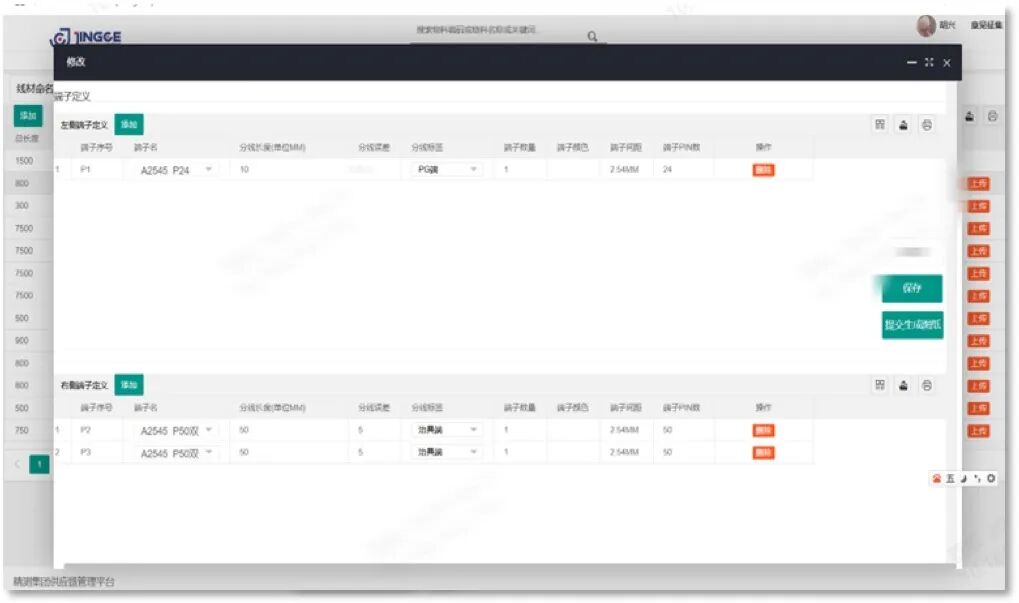Open the input method settings gear icon
The width and height of the screenshot is (1019, 603).
pos(991,478)
